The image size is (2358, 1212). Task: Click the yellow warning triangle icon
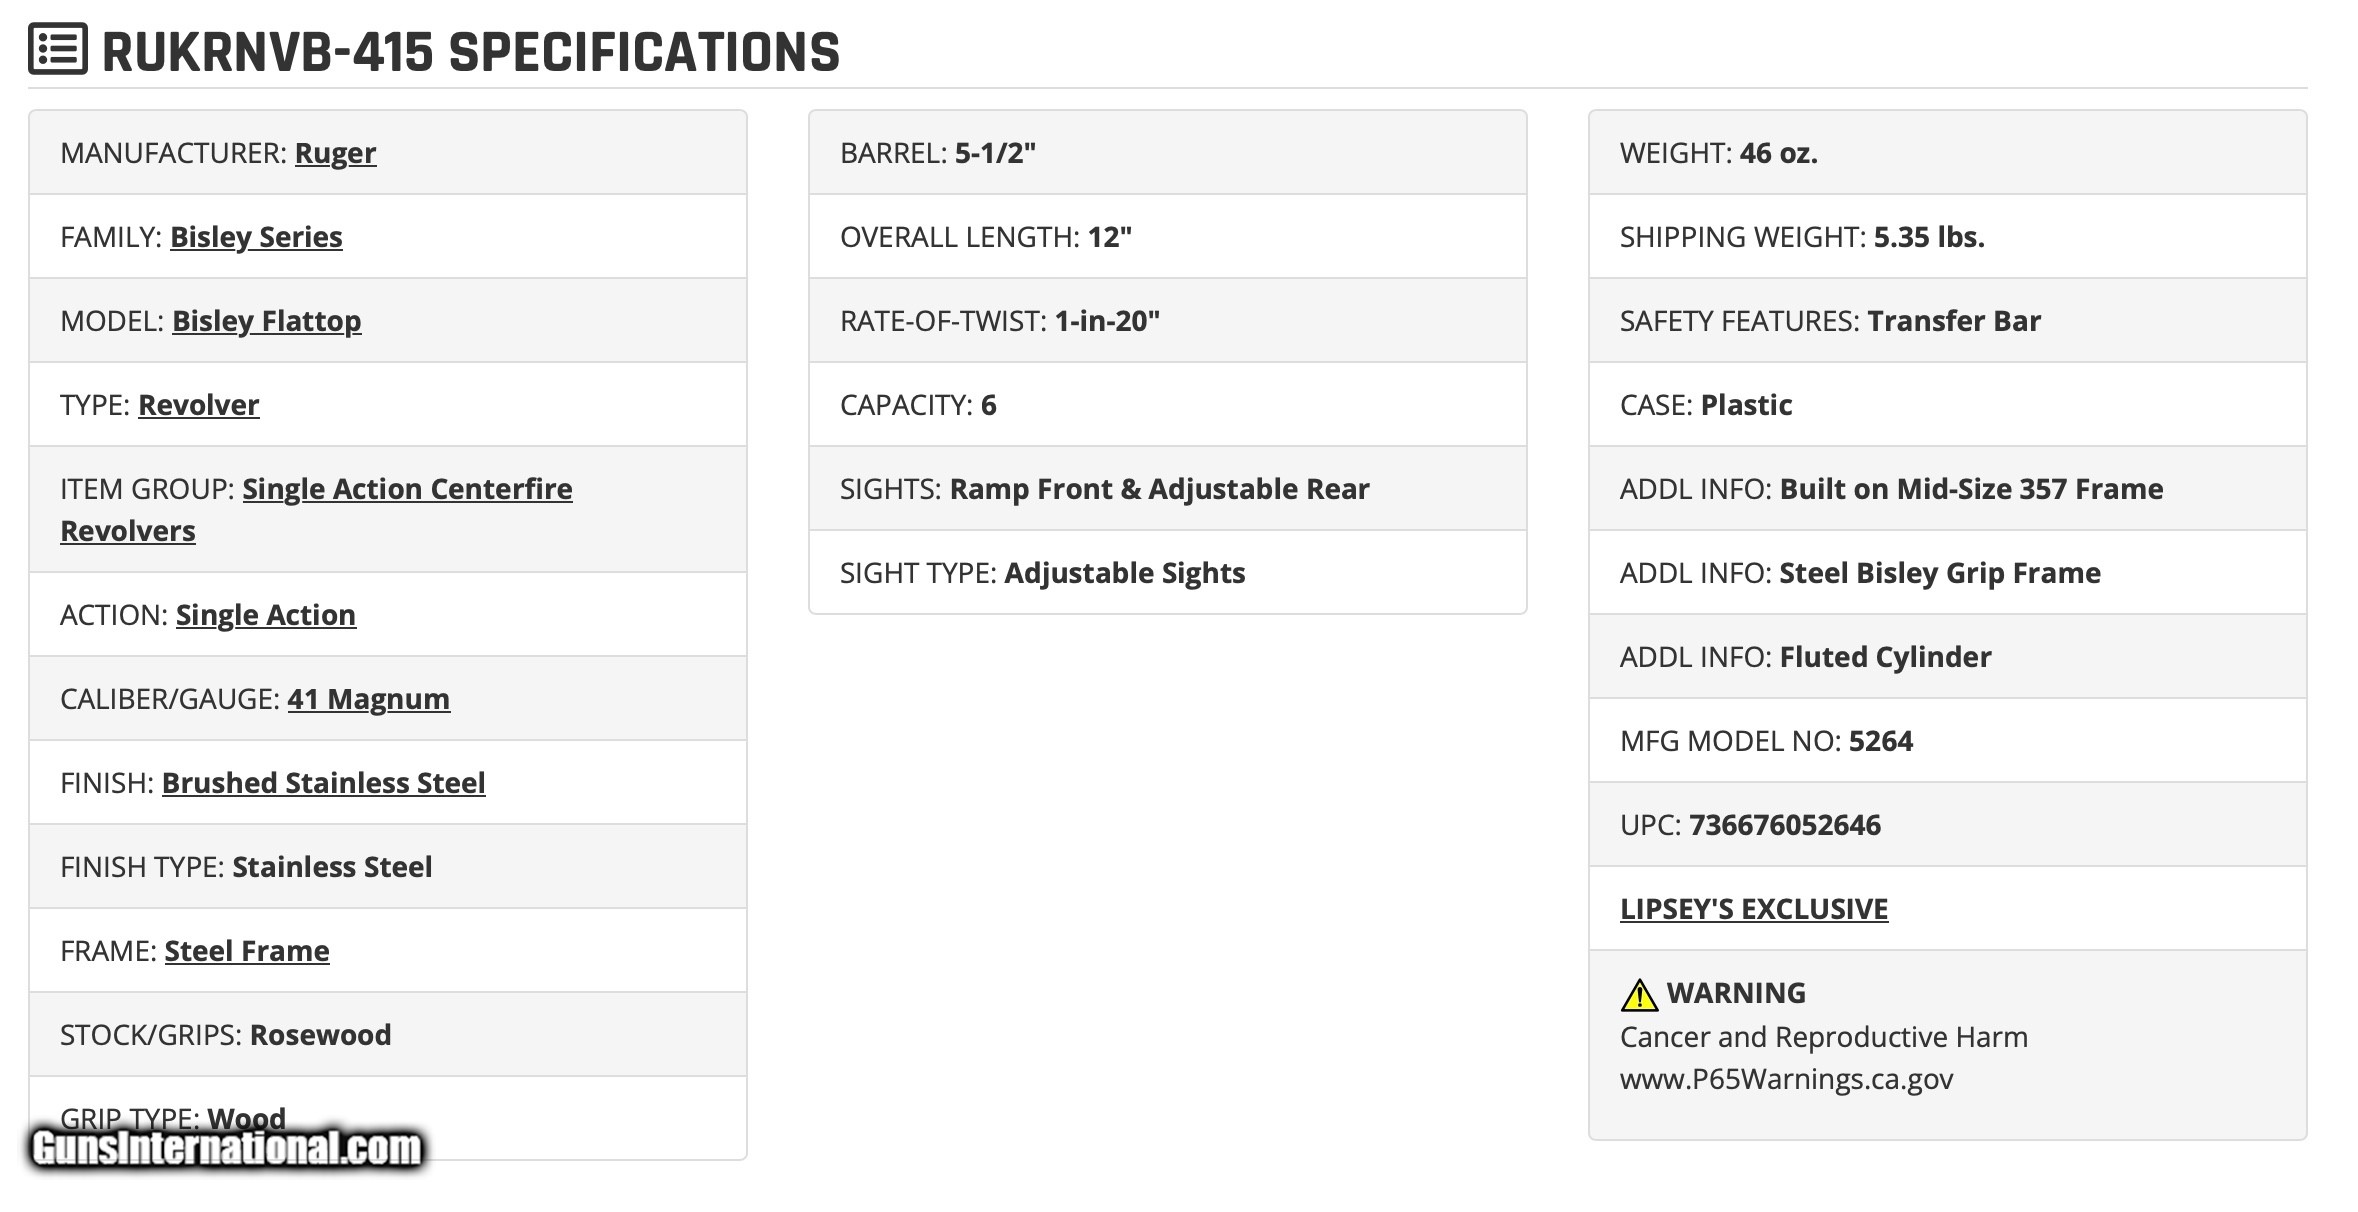1639,995
